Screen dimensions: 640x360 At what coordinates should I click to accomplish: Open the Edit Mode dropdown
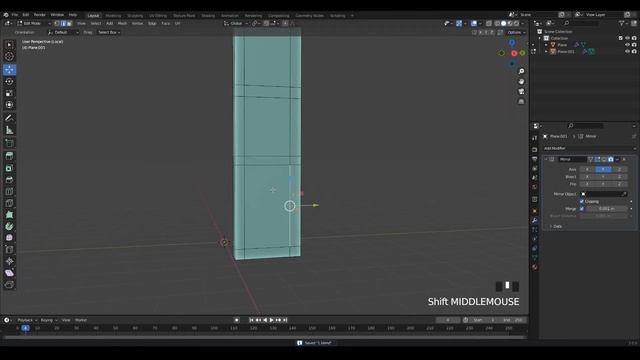(x=34, y=23)
